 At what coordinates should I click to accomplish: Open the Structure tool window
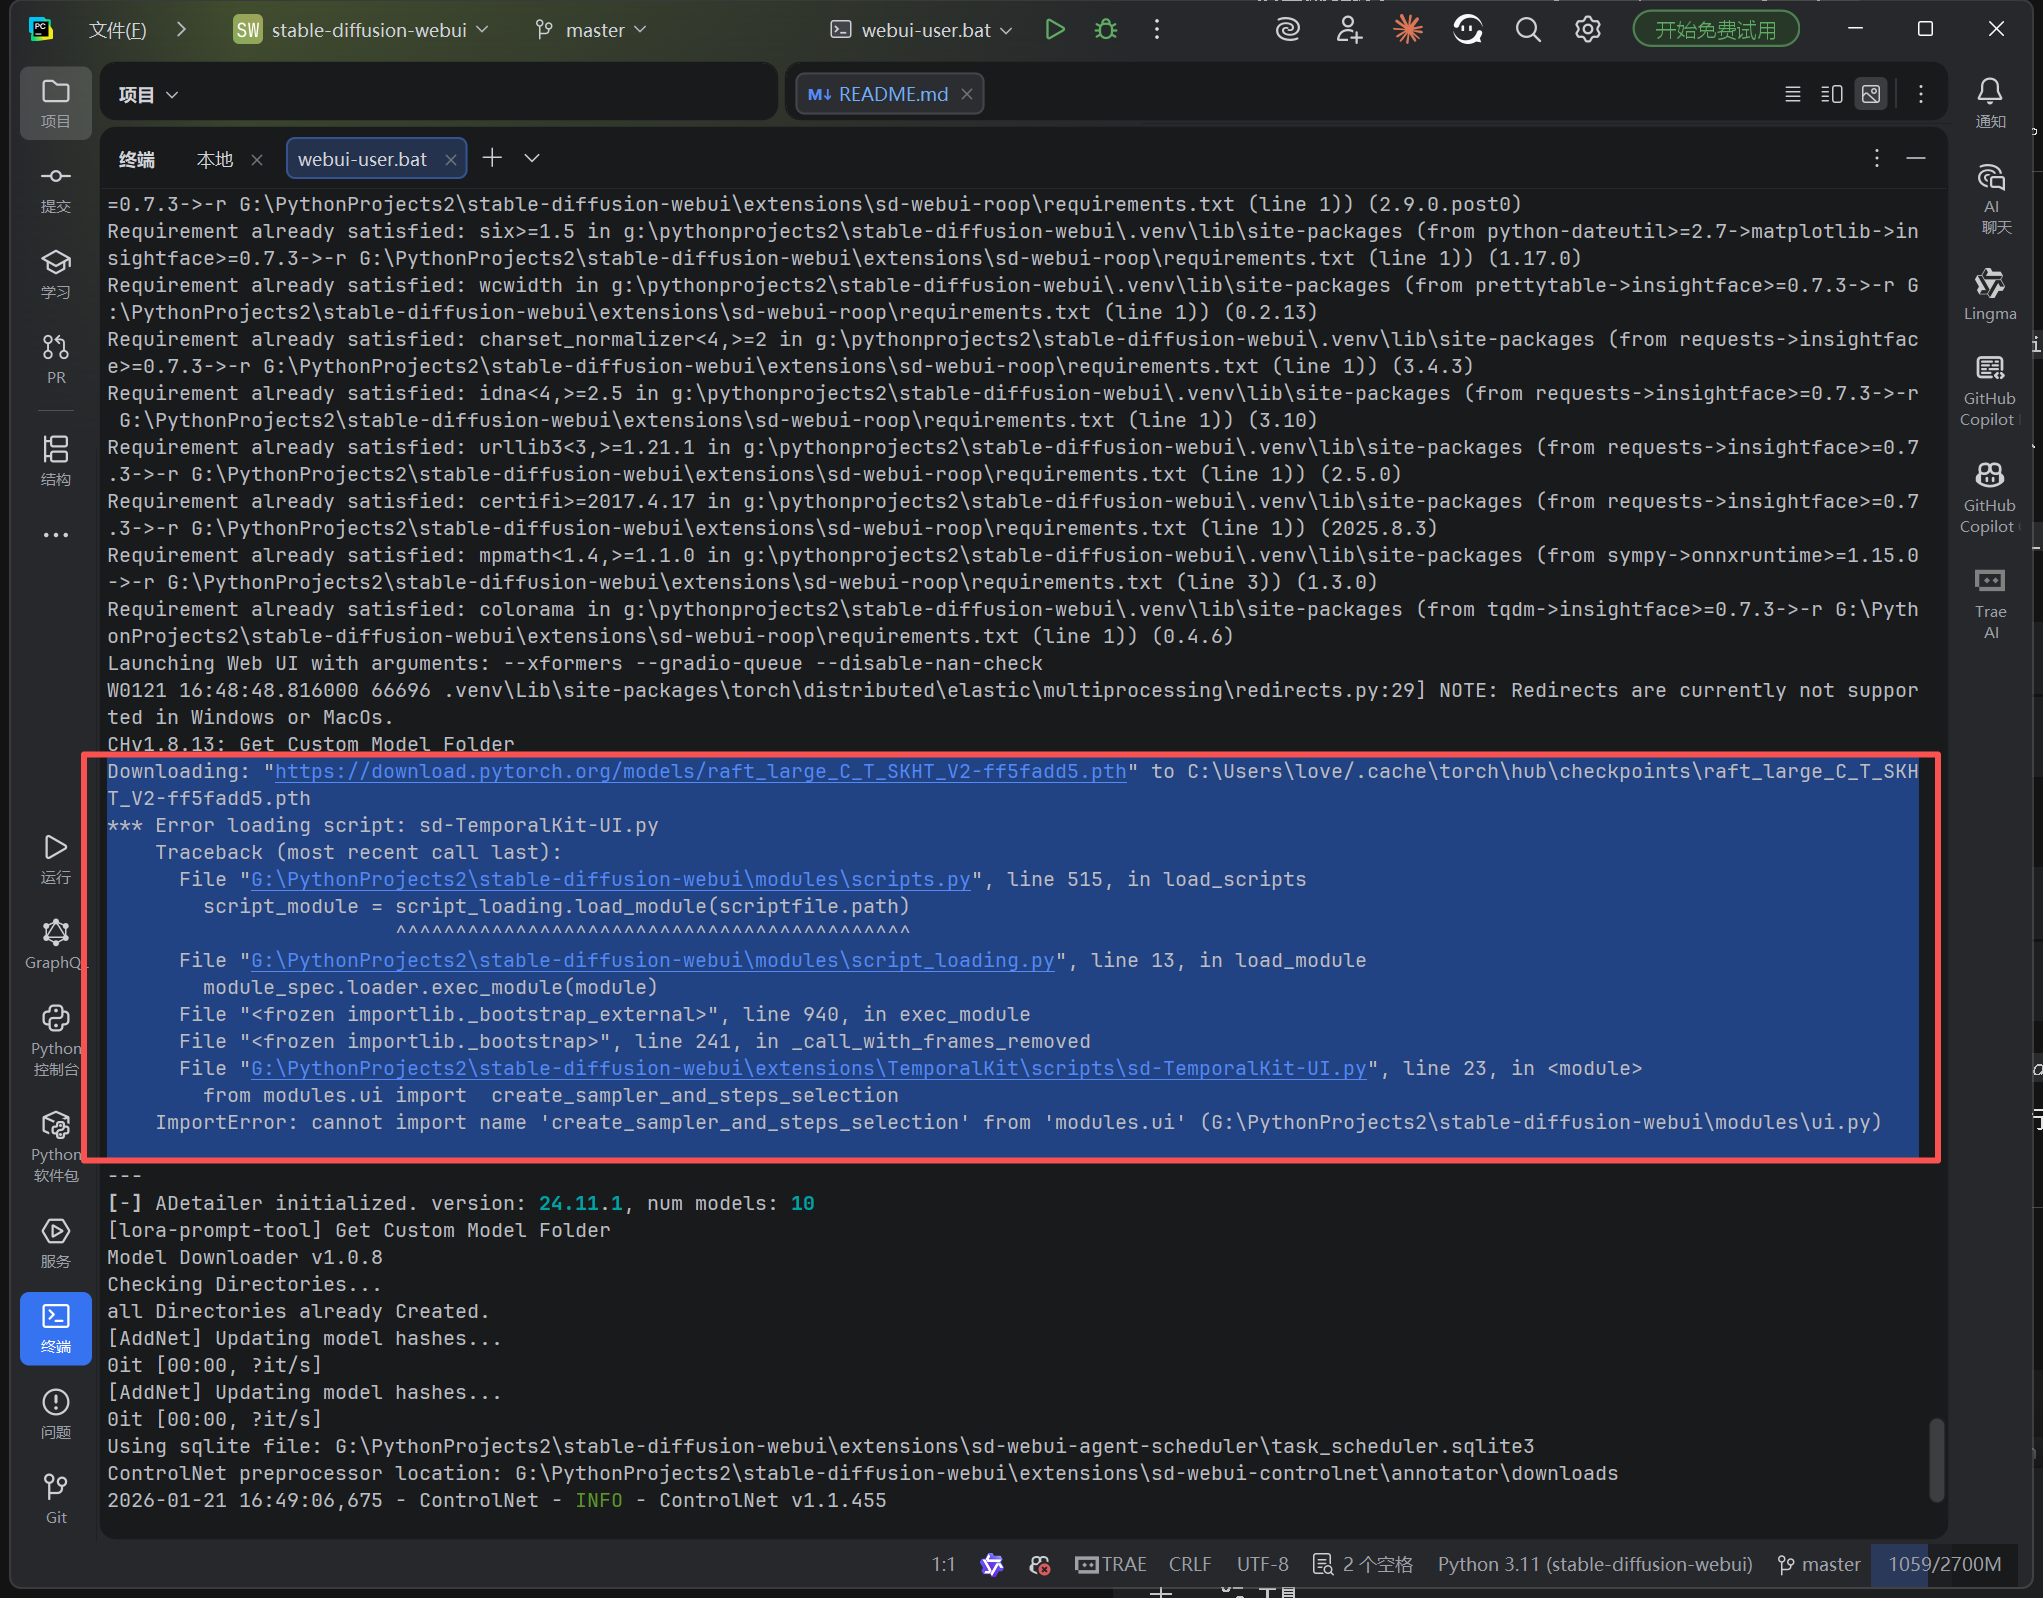click(x=56, y=460)
